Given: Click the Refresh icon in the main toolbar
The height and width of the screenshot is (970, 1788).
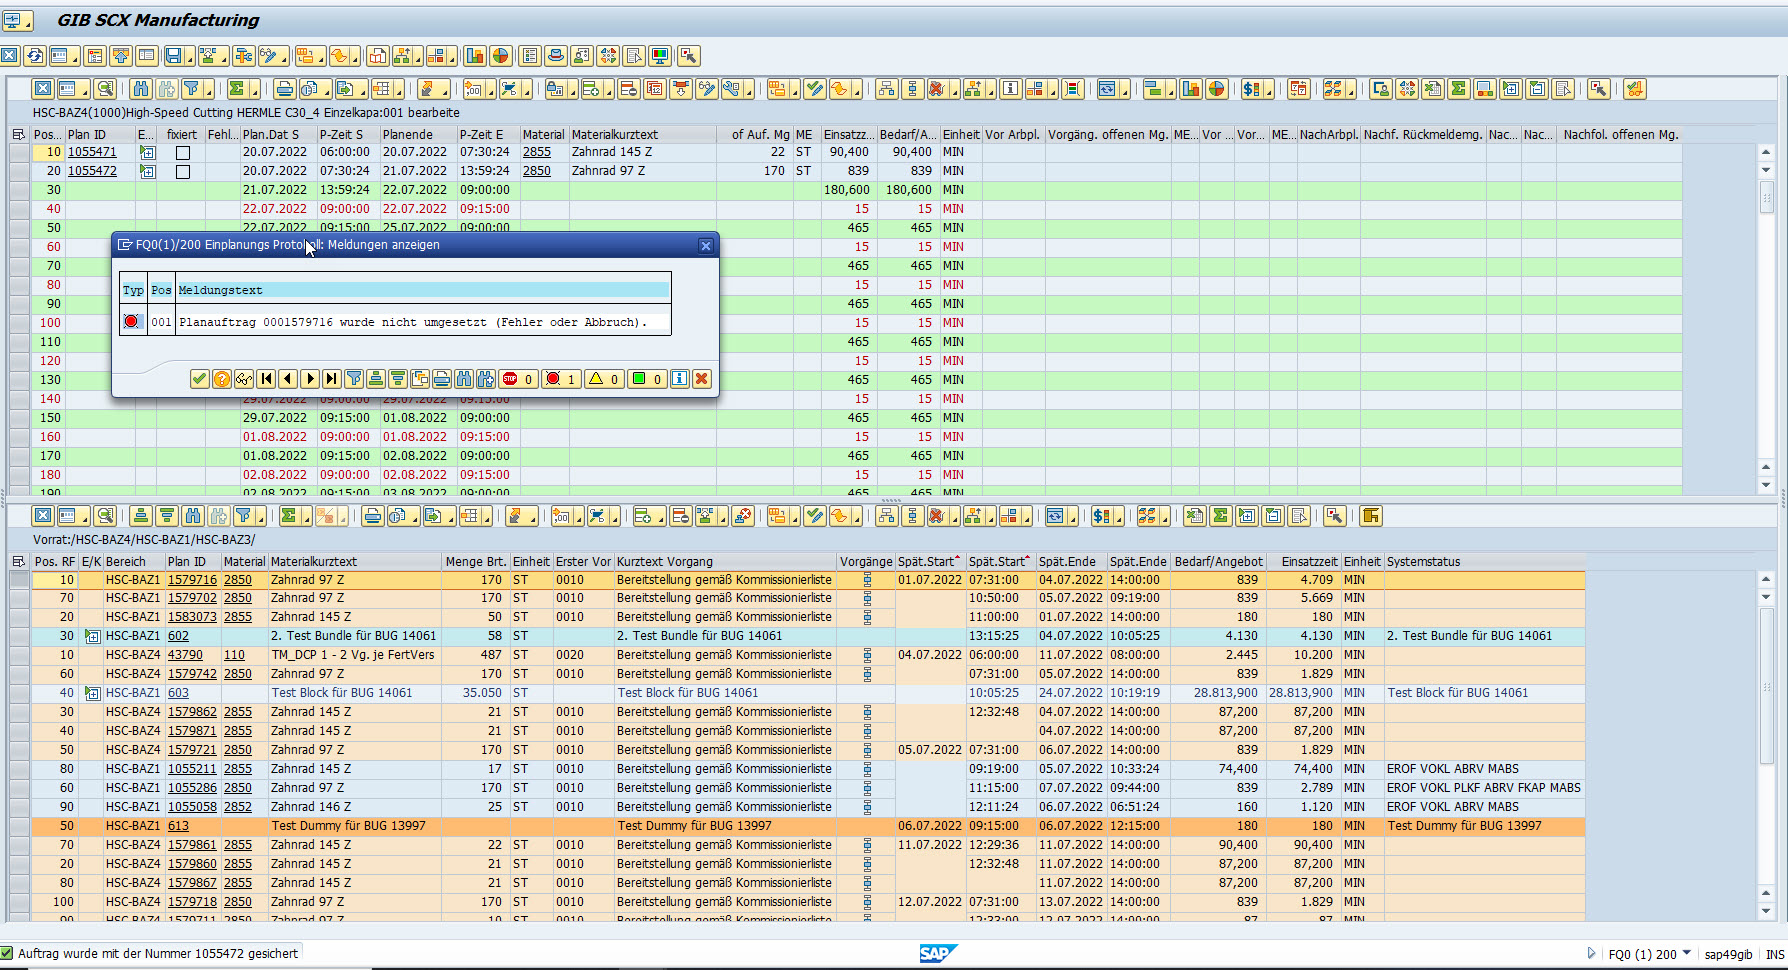Looking at the screenshot, I should coord(35,56).
